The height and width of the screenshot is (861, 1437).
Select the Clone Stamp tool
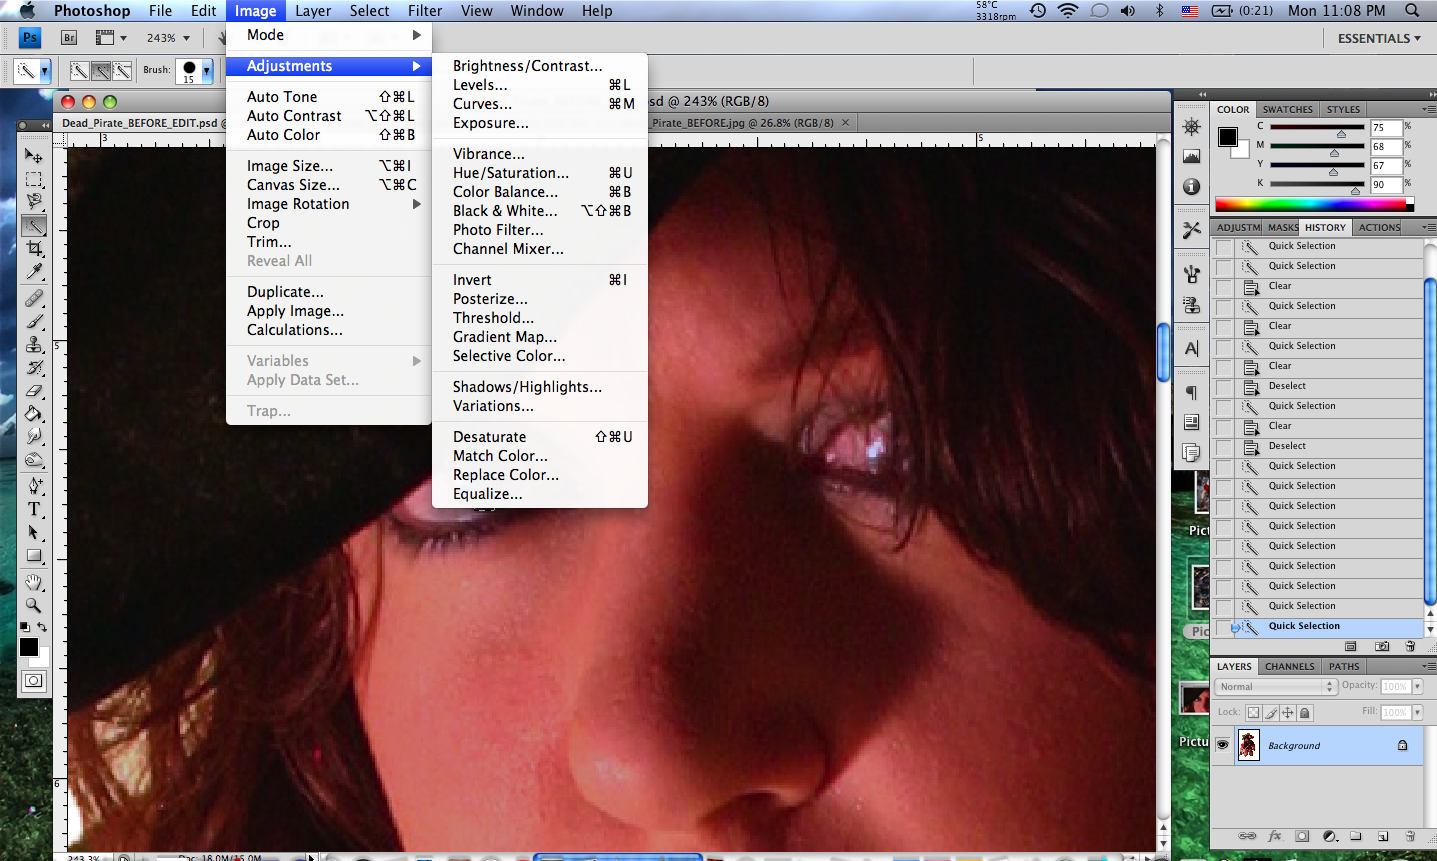34,344
